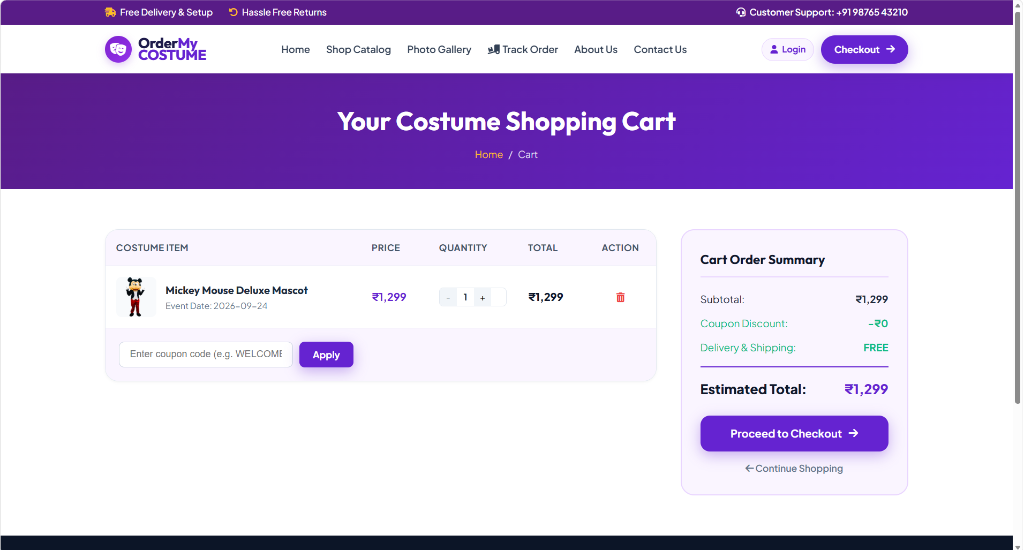Click the QUANTITY column header

[463, 248]
